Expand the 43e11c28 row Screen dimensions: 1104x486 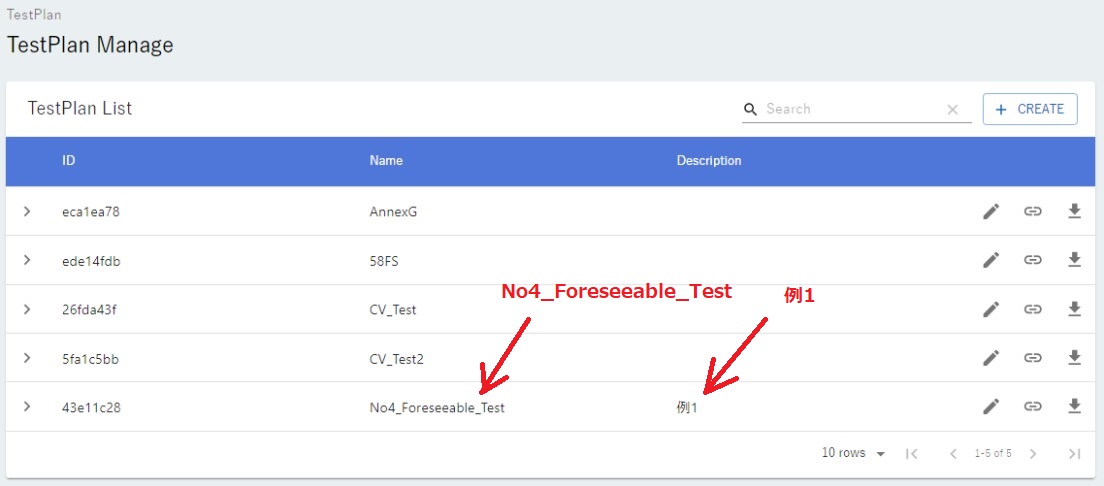click(27, 406)
